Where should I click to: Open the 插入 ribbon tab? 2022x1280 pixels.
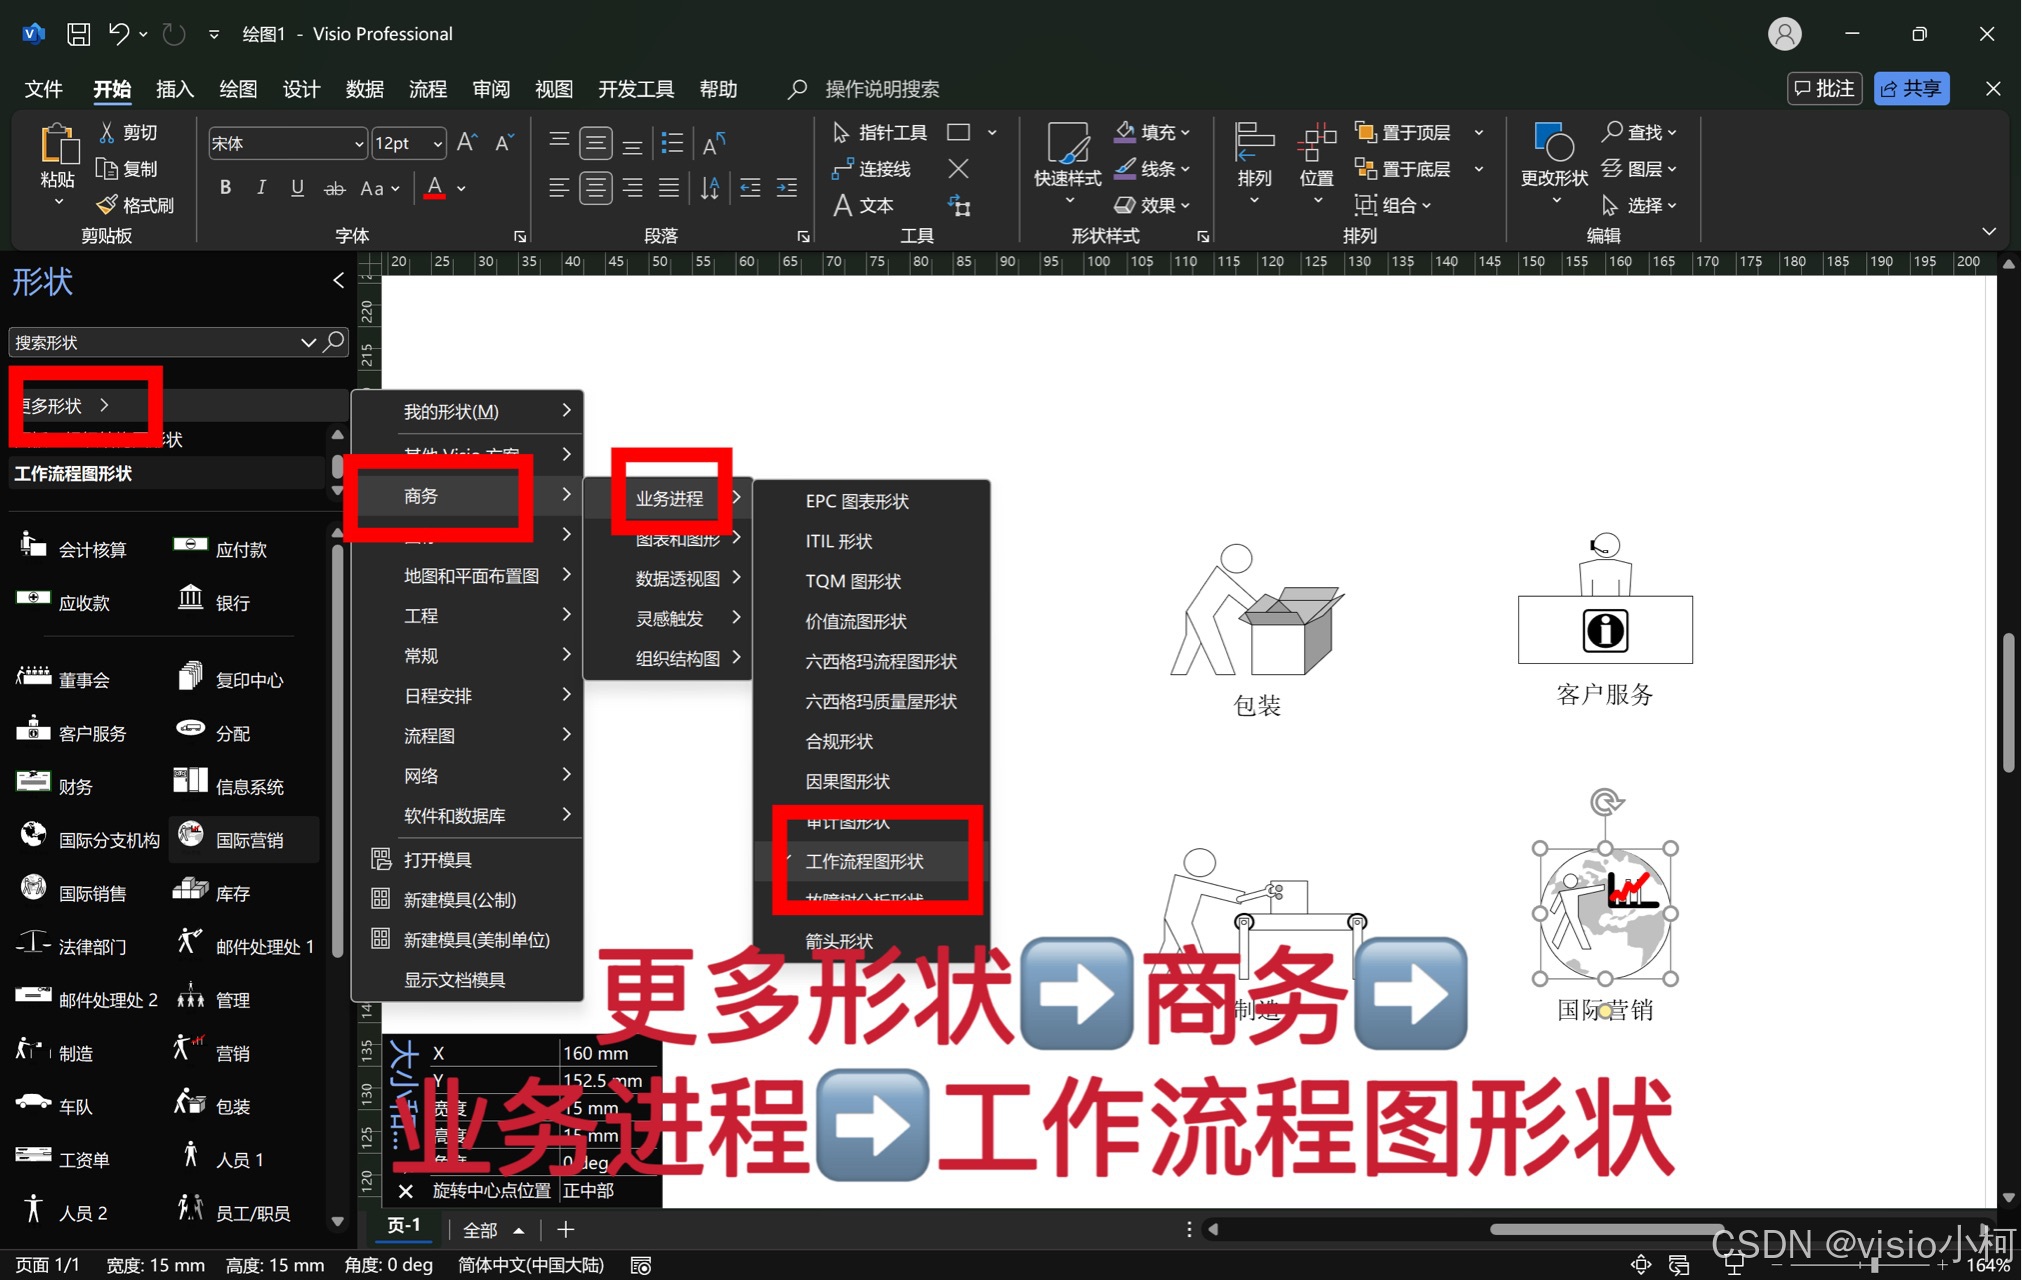click(x=174, y=89)
